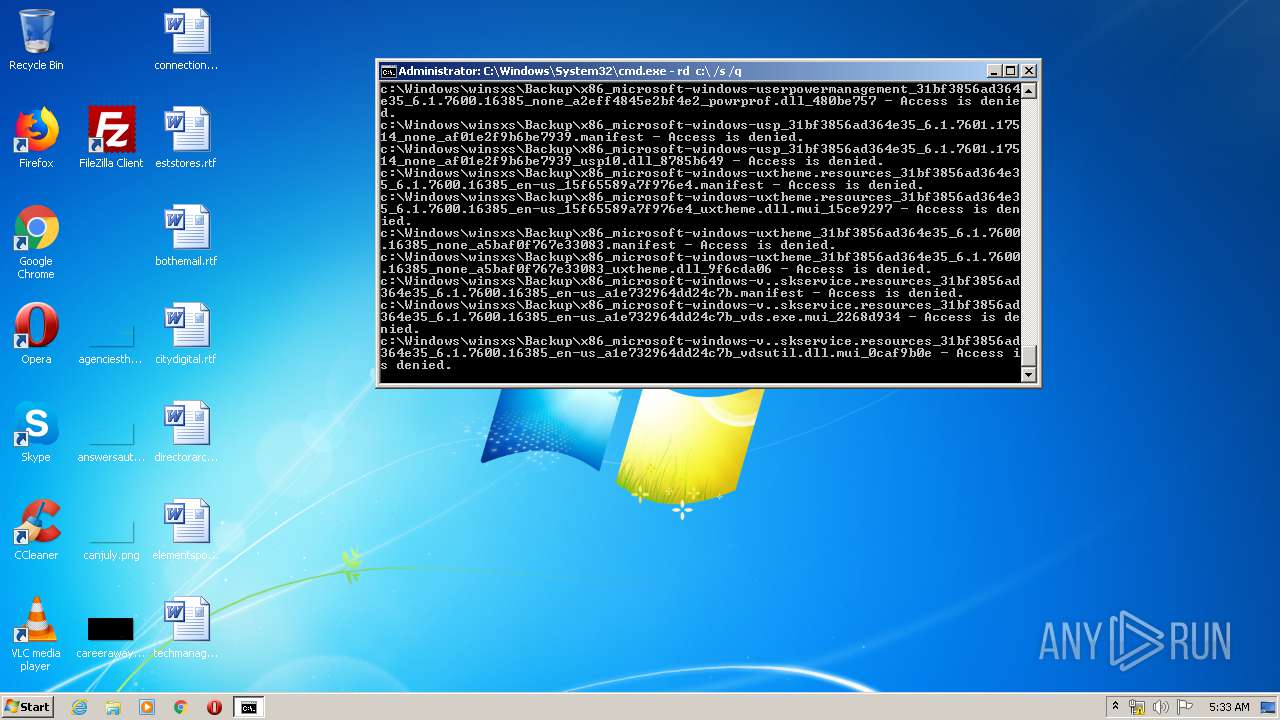Switch to cmd.exe taskbar button
This screenshot has height=720, width=1280.
pos(248,707)
